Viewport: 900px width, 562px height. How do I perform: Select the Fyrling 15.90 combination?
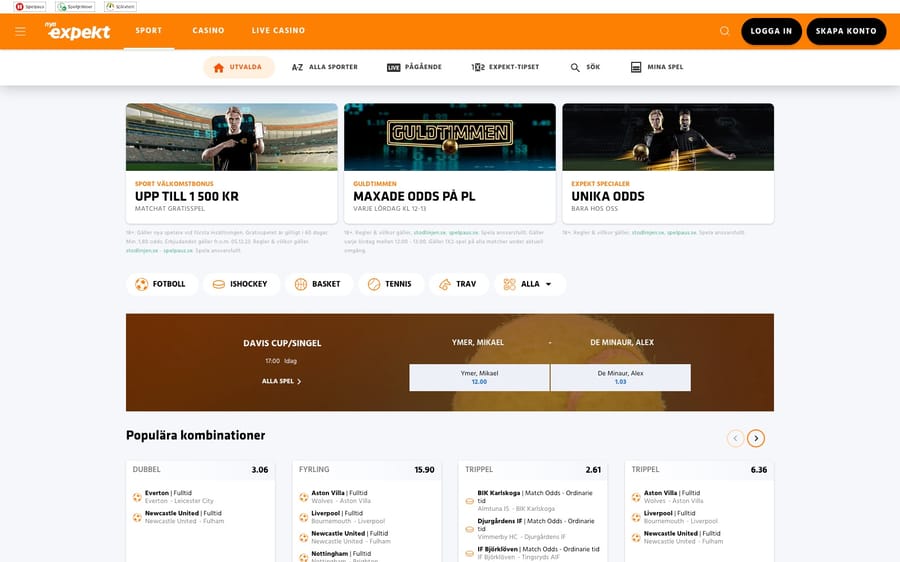[367, 470]
